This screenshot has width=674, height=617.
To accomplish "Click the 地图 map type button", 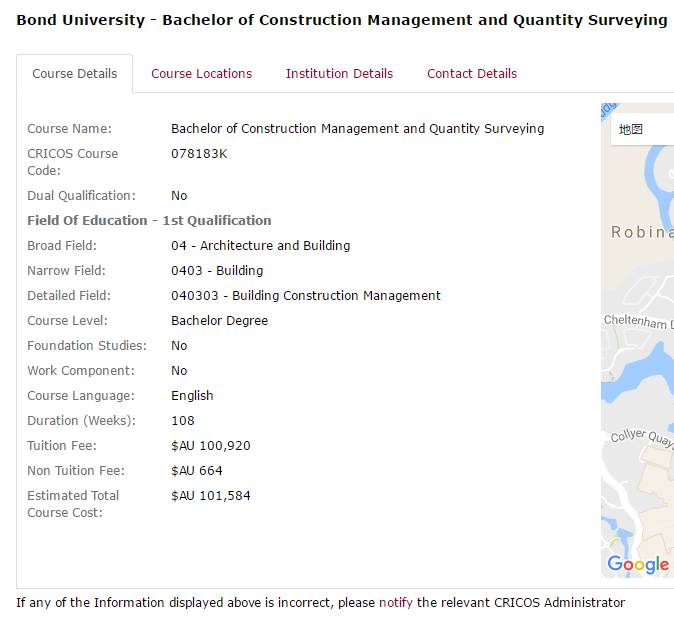I will point(642,129).
